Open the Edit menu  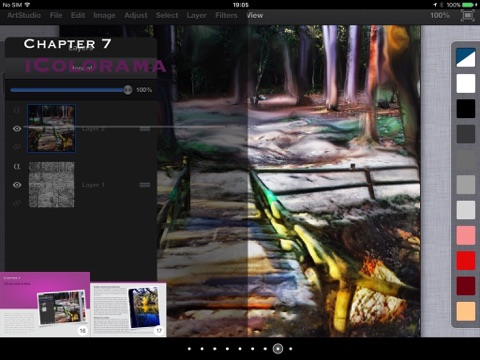[78, 15]
